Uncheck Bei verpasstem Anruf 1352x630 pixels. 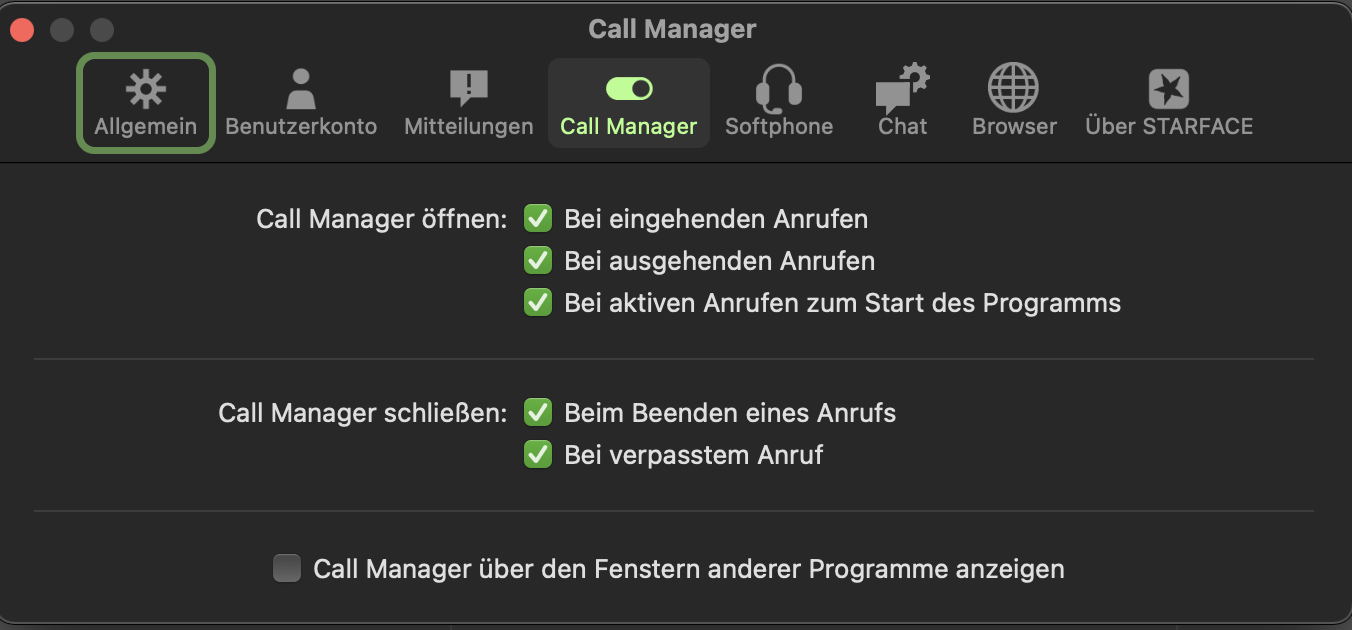pyautogui.click(x=538, y=454)
